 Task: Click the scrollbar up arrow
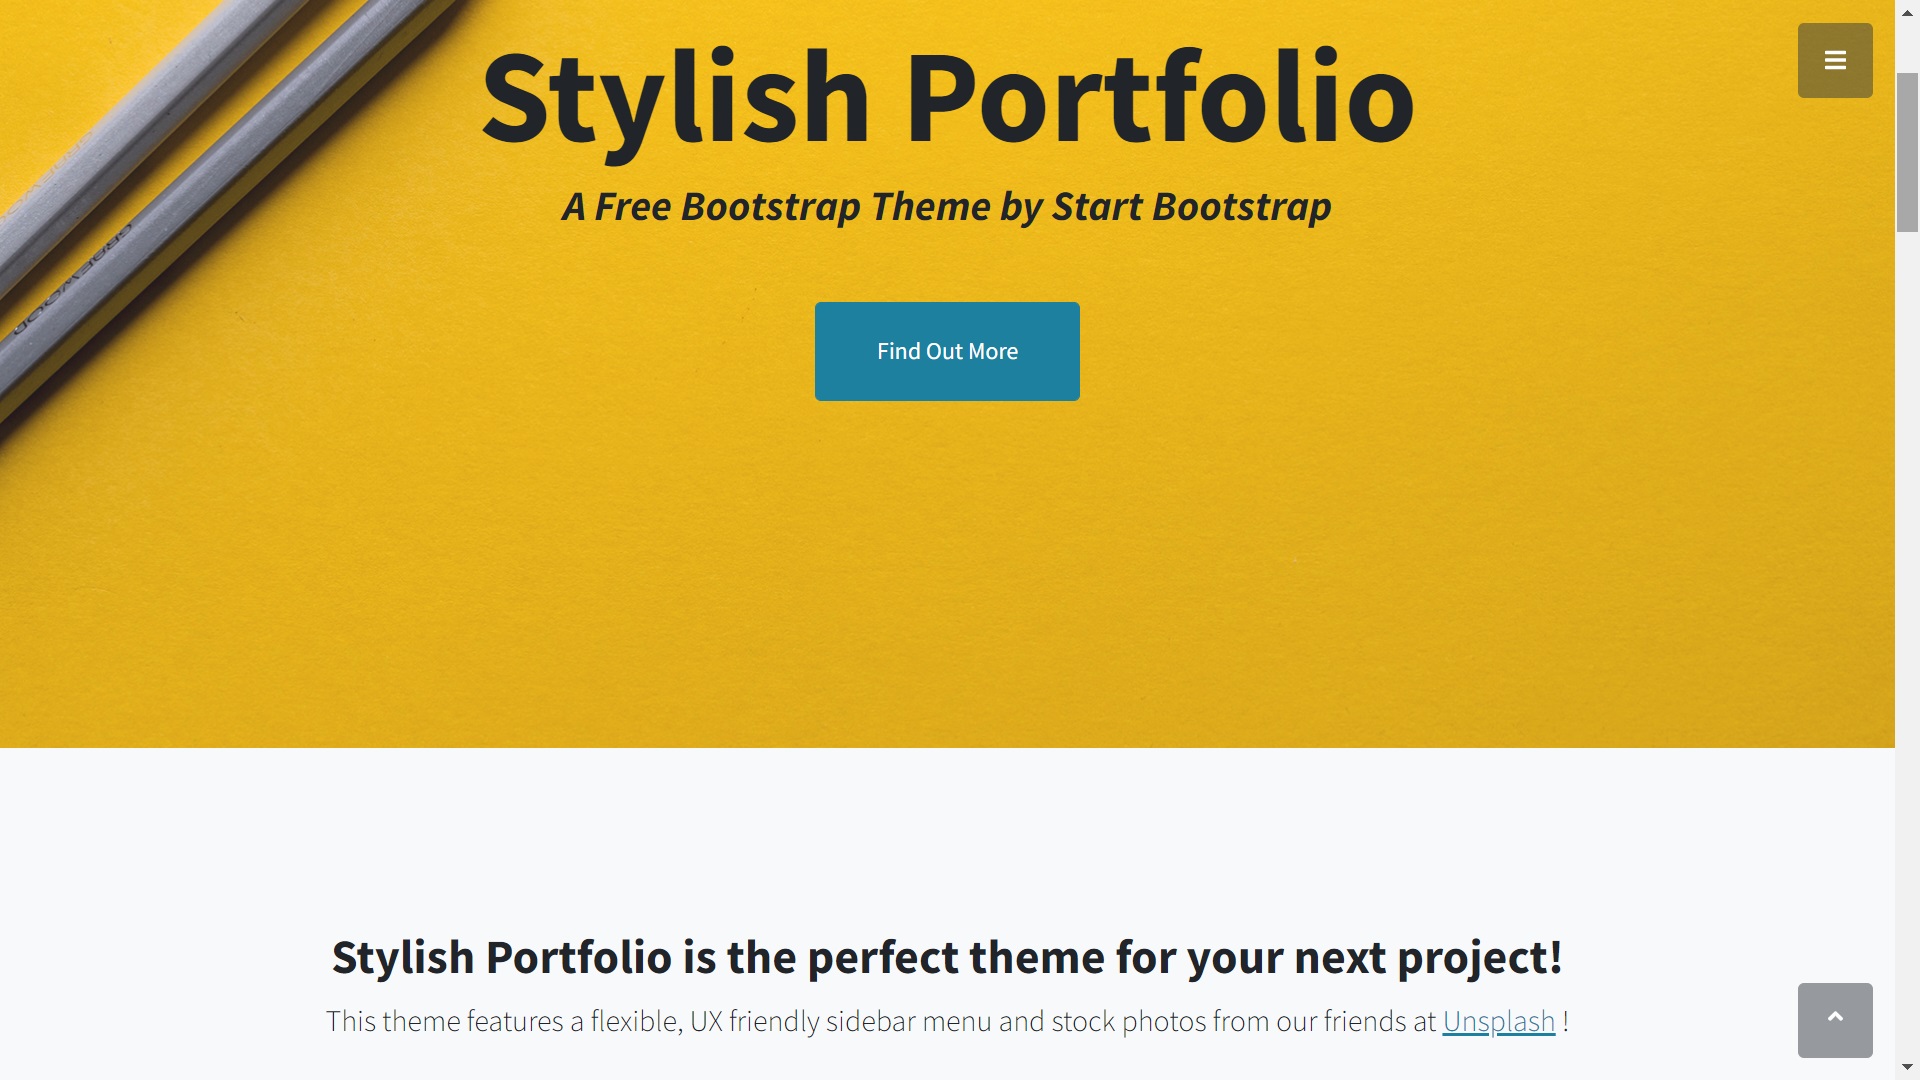pyautogui.click(x=1907, y=12)
